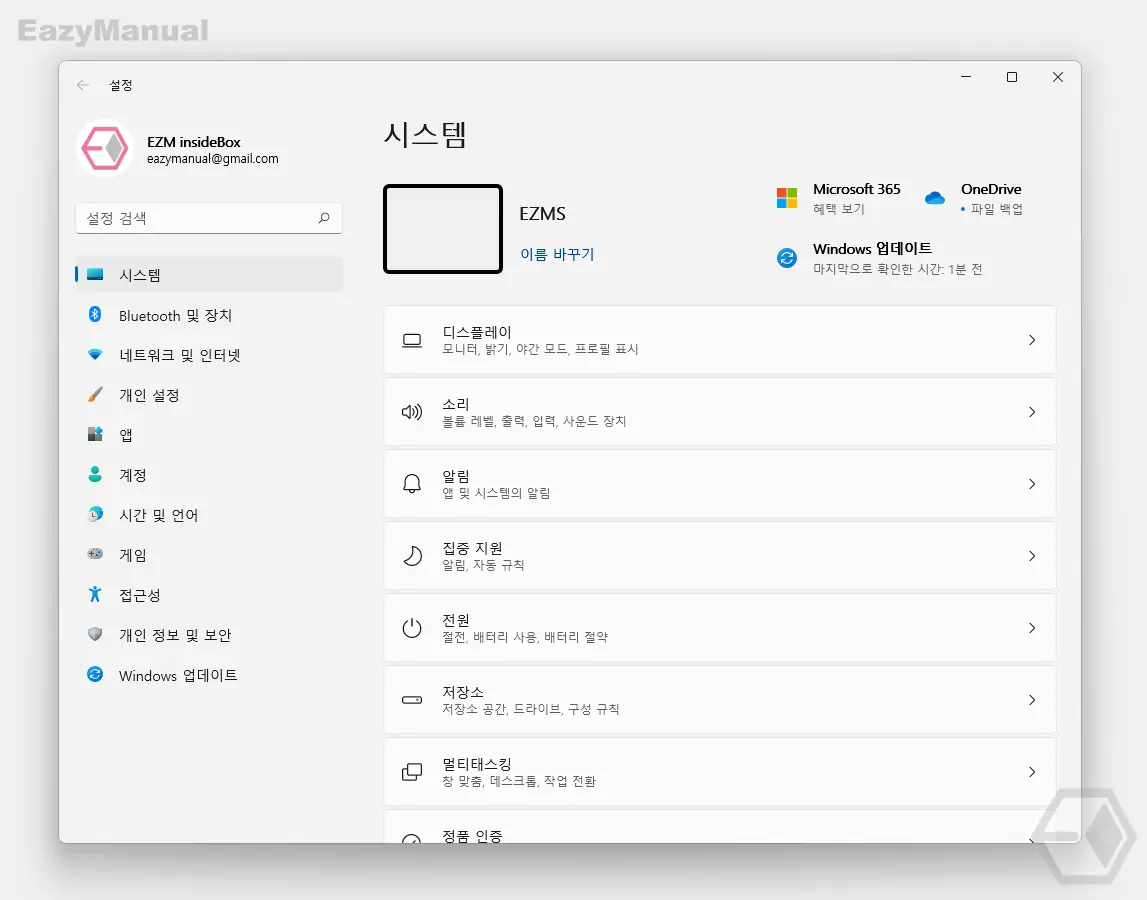Click the 이름 바꾸기 link
Screen dimensions: 1147x900
point(557,254)
